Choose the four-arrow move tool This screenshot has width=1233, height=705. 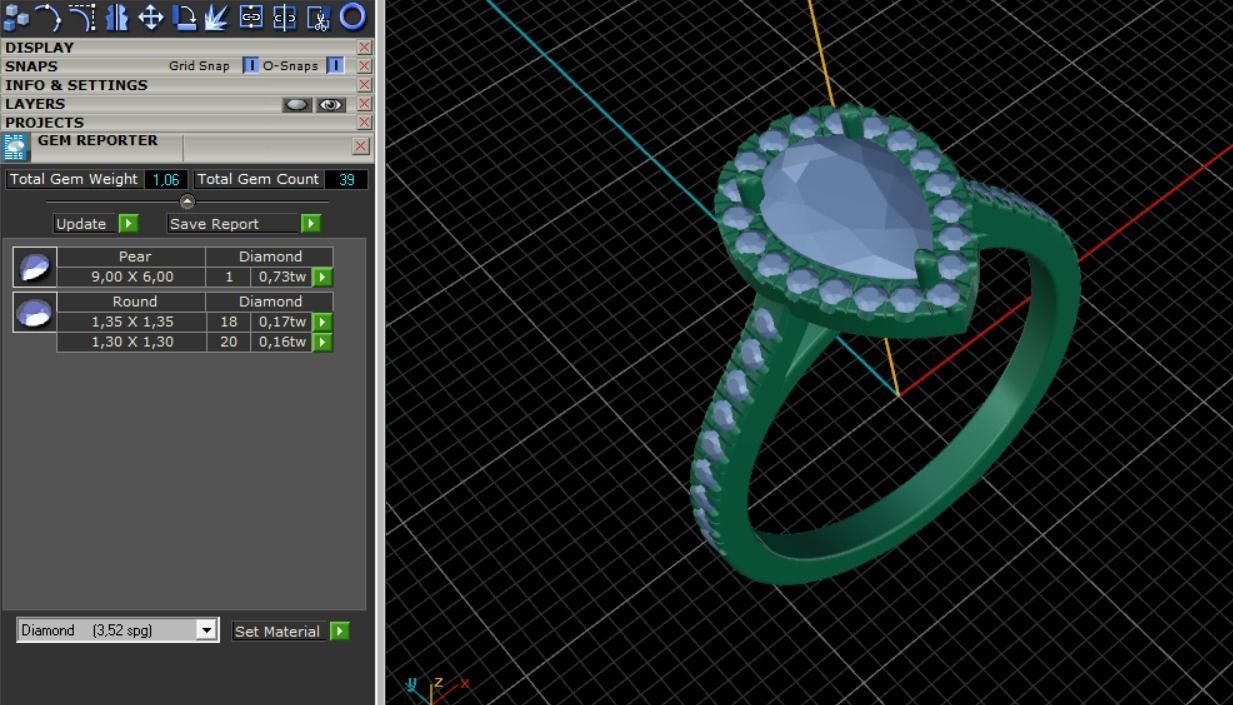point(150,17)
